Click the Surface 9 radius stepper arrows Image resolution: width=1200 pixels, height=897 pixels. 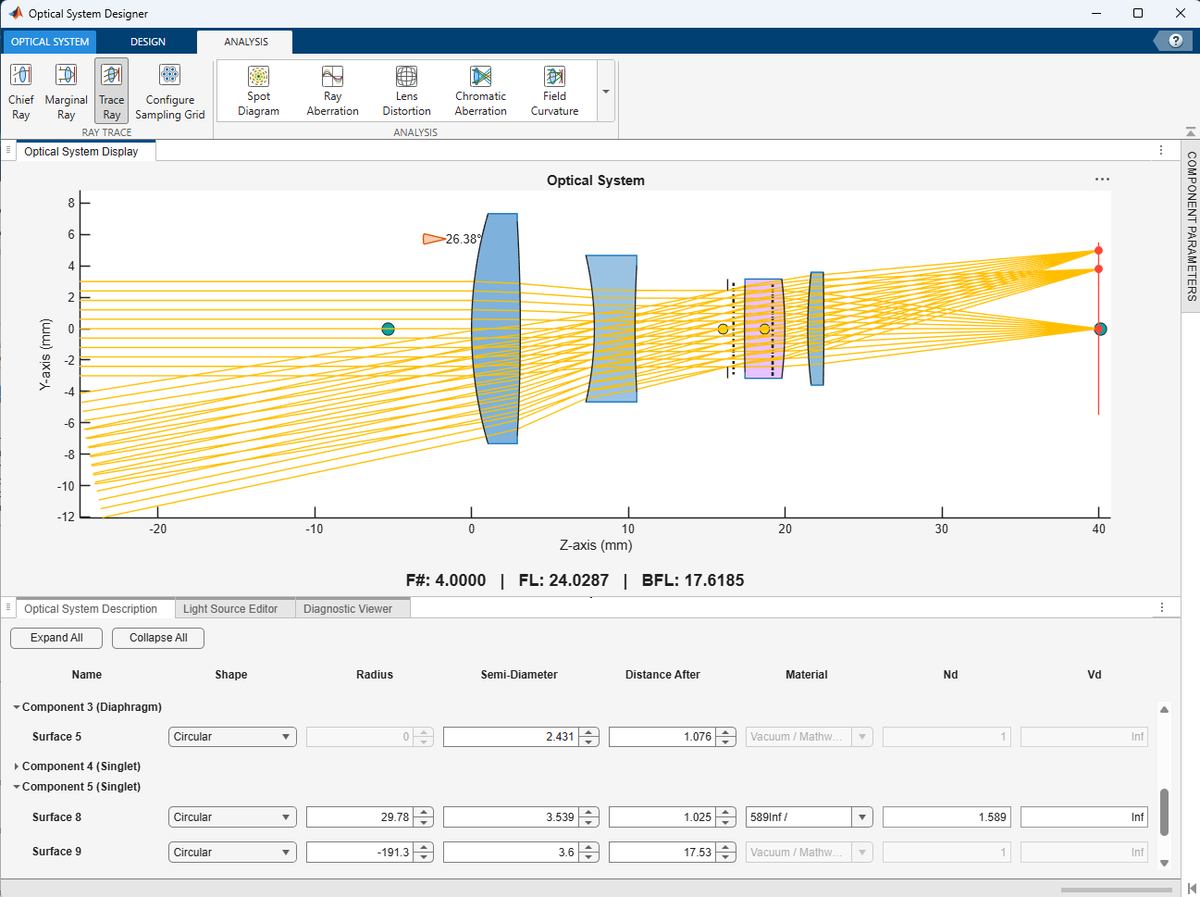point(425,852)
